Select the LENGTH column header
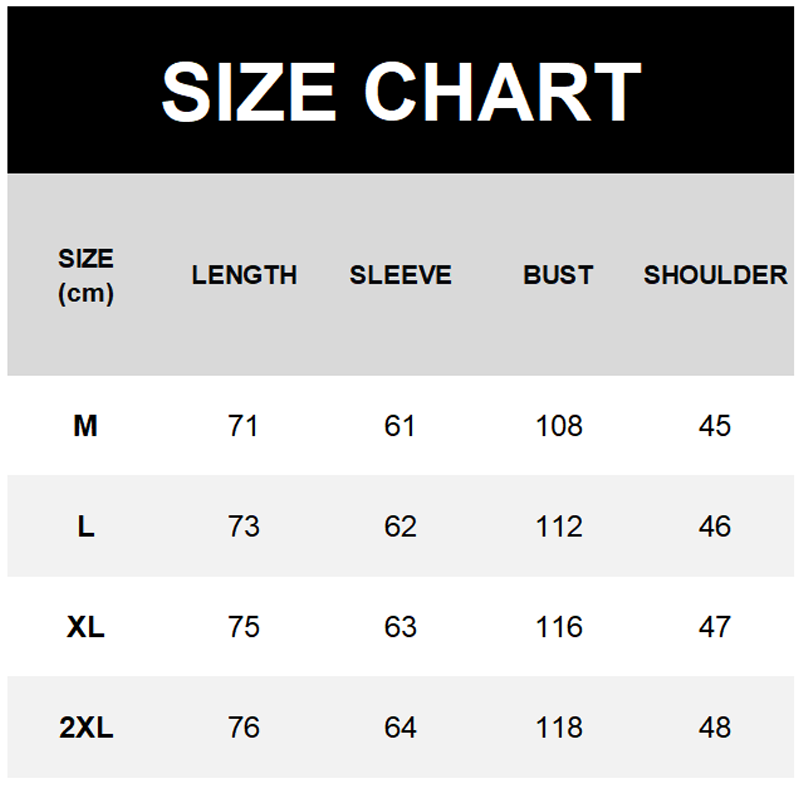Viewport: 800px width, 800px height. [244, 275]
